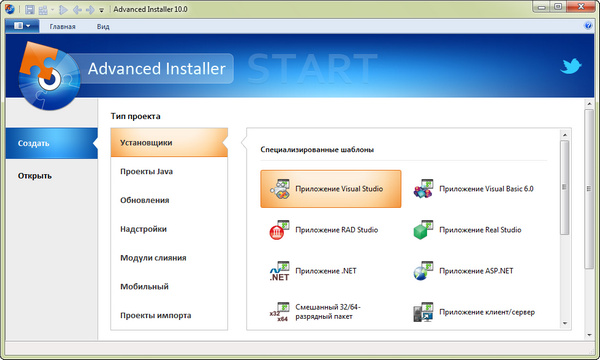Click the Advanced Installer disc logo

(x=49, y=77)
